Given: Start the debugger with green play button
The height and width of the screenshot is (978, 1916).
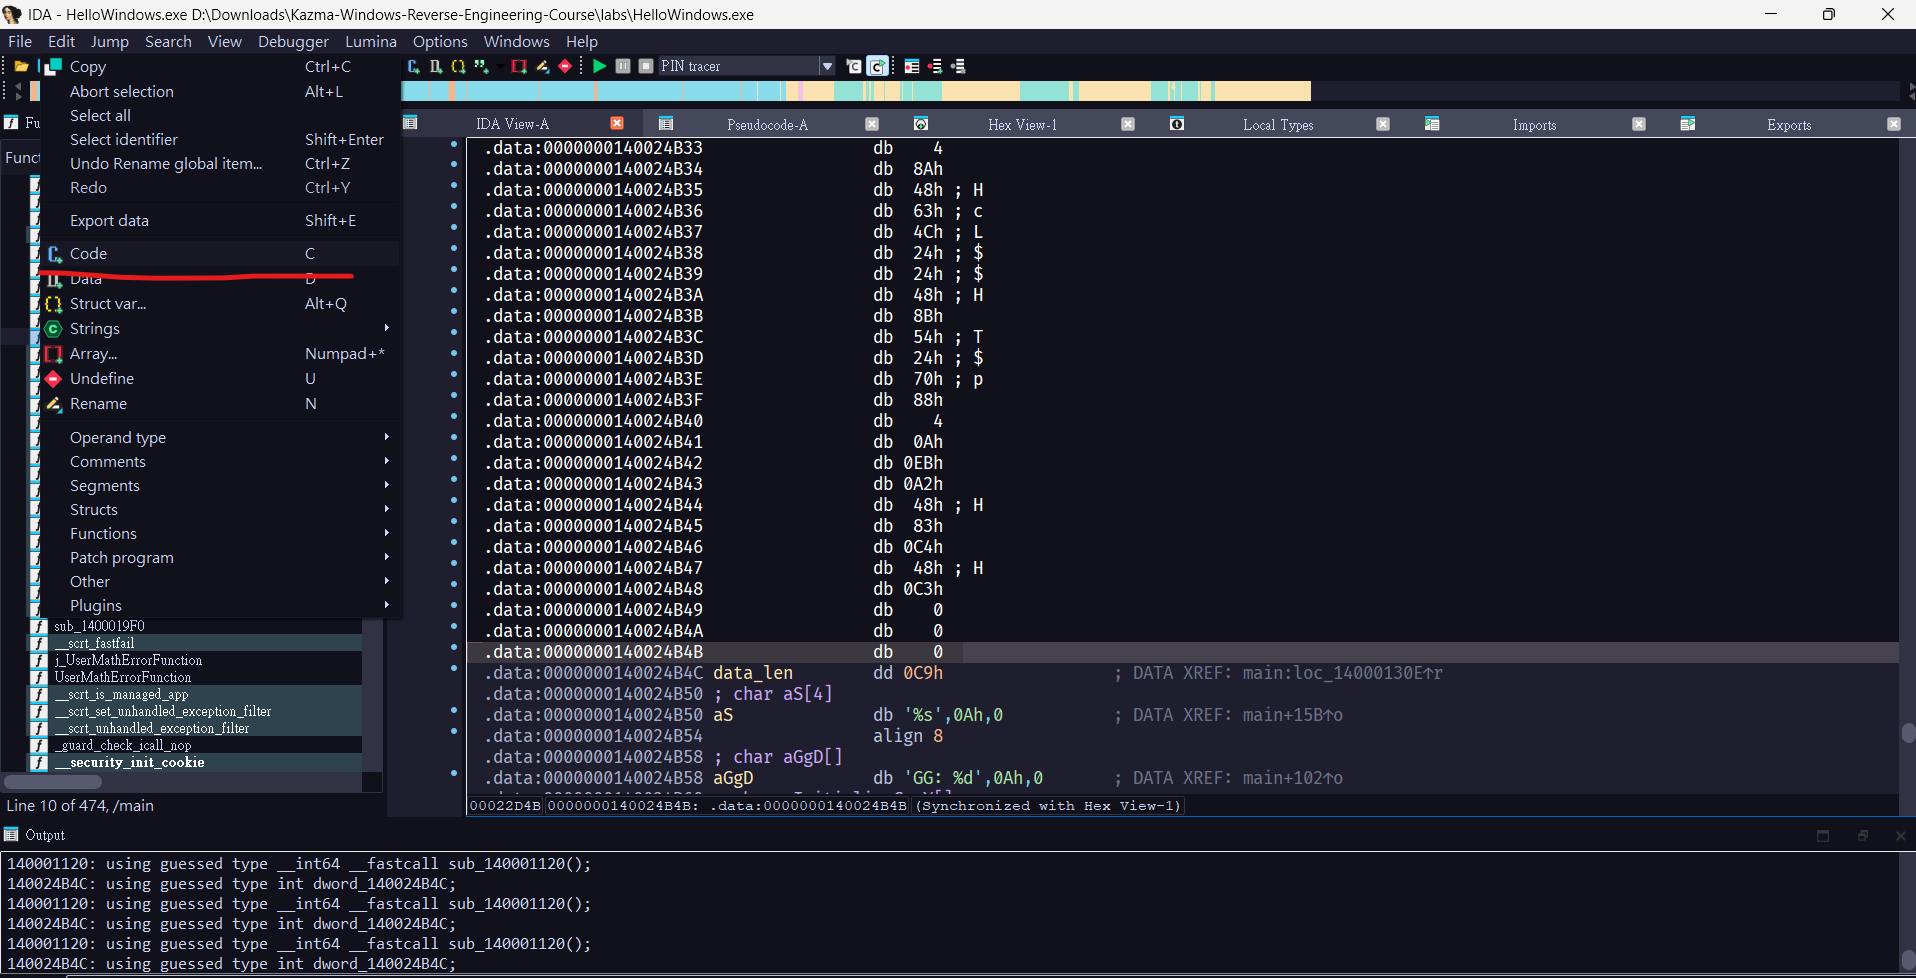Looking at the screenshot, I should click(599, 66).
